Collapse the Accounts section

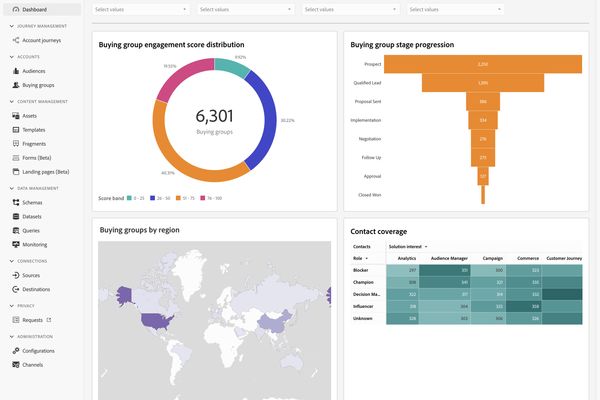[x=11, y=57]
